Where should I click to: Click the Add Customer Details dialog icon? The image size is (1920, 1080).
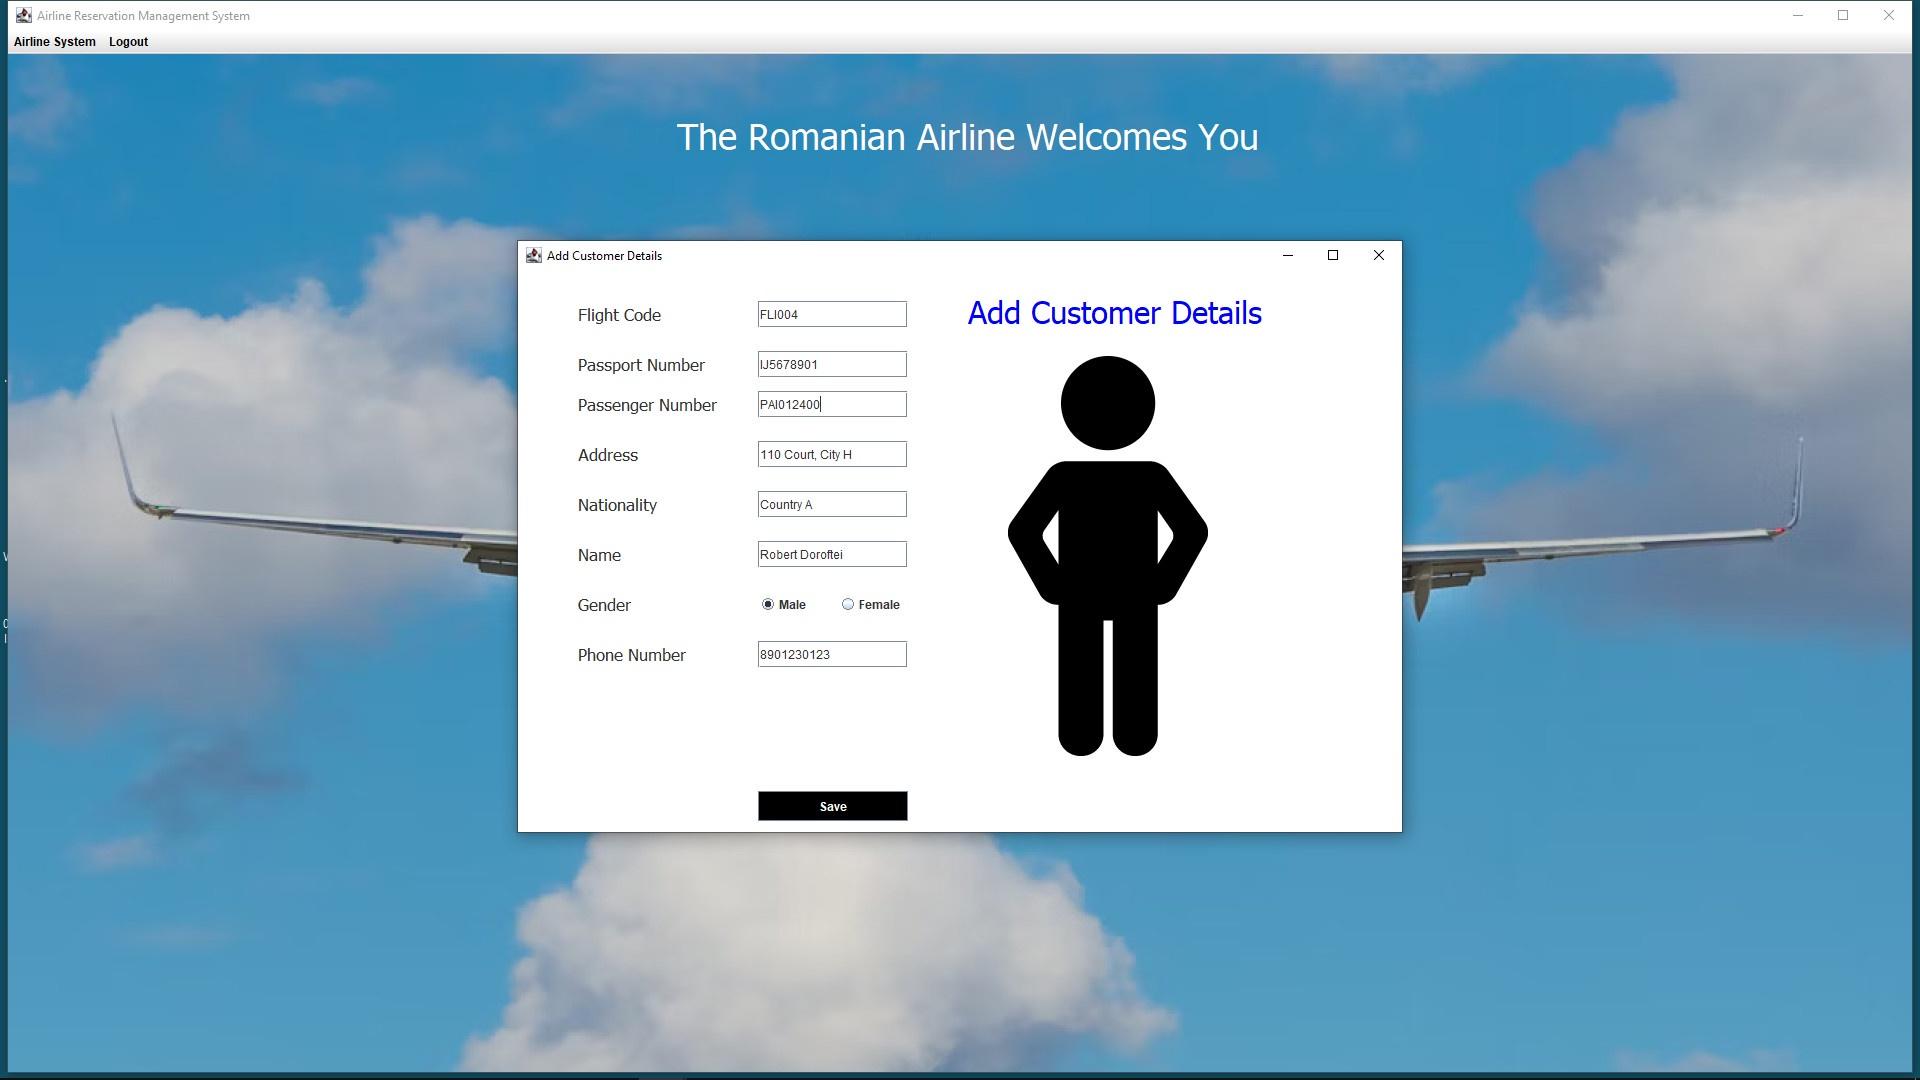[534, 255]
